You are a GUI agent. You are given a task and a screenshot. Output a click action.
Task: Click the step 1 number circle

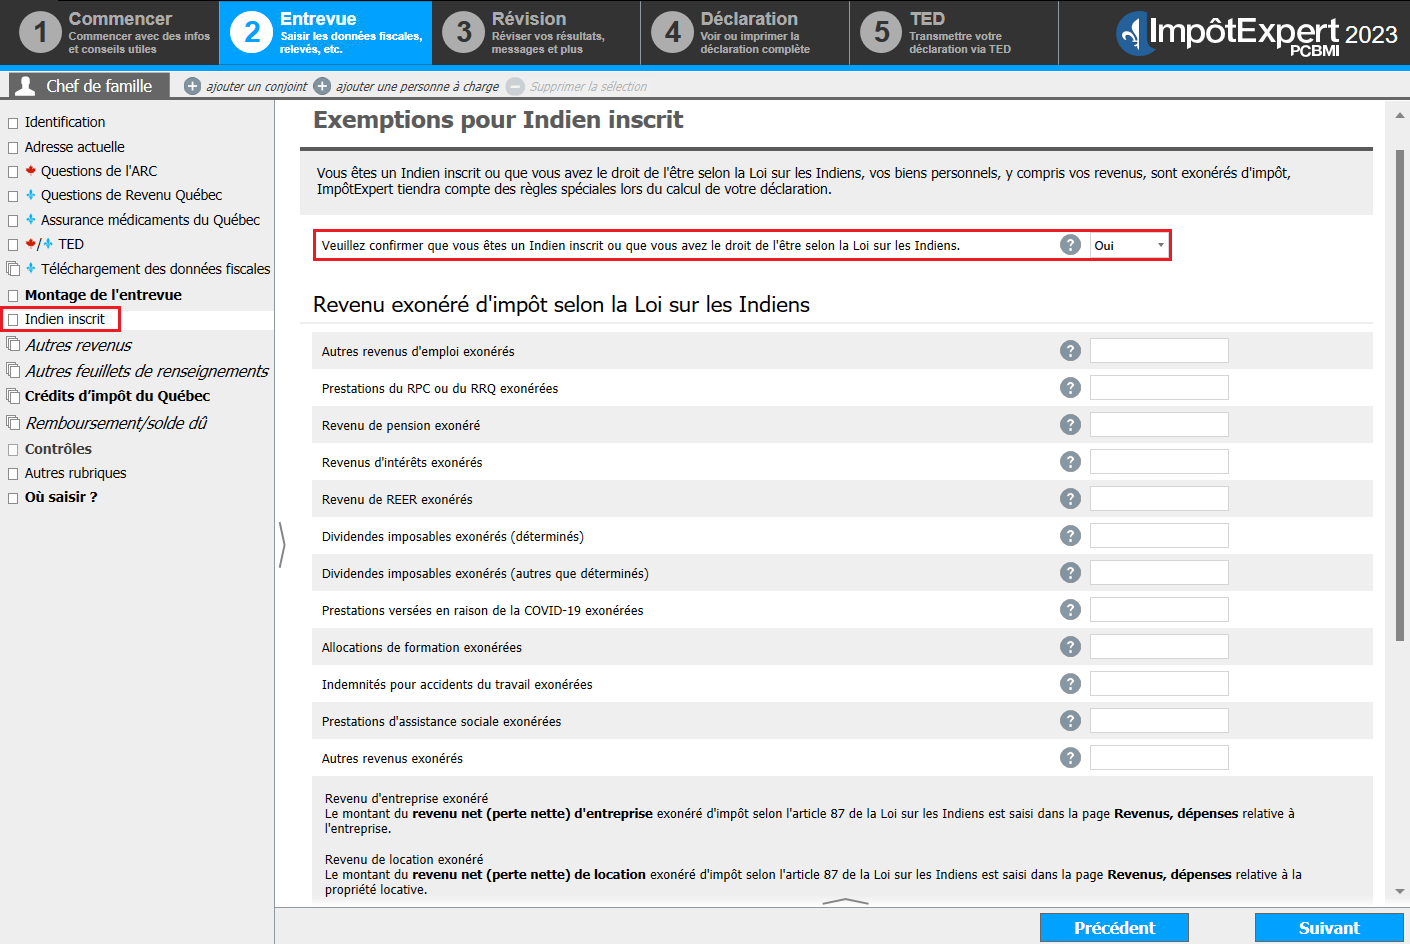[x=41, y=33]
